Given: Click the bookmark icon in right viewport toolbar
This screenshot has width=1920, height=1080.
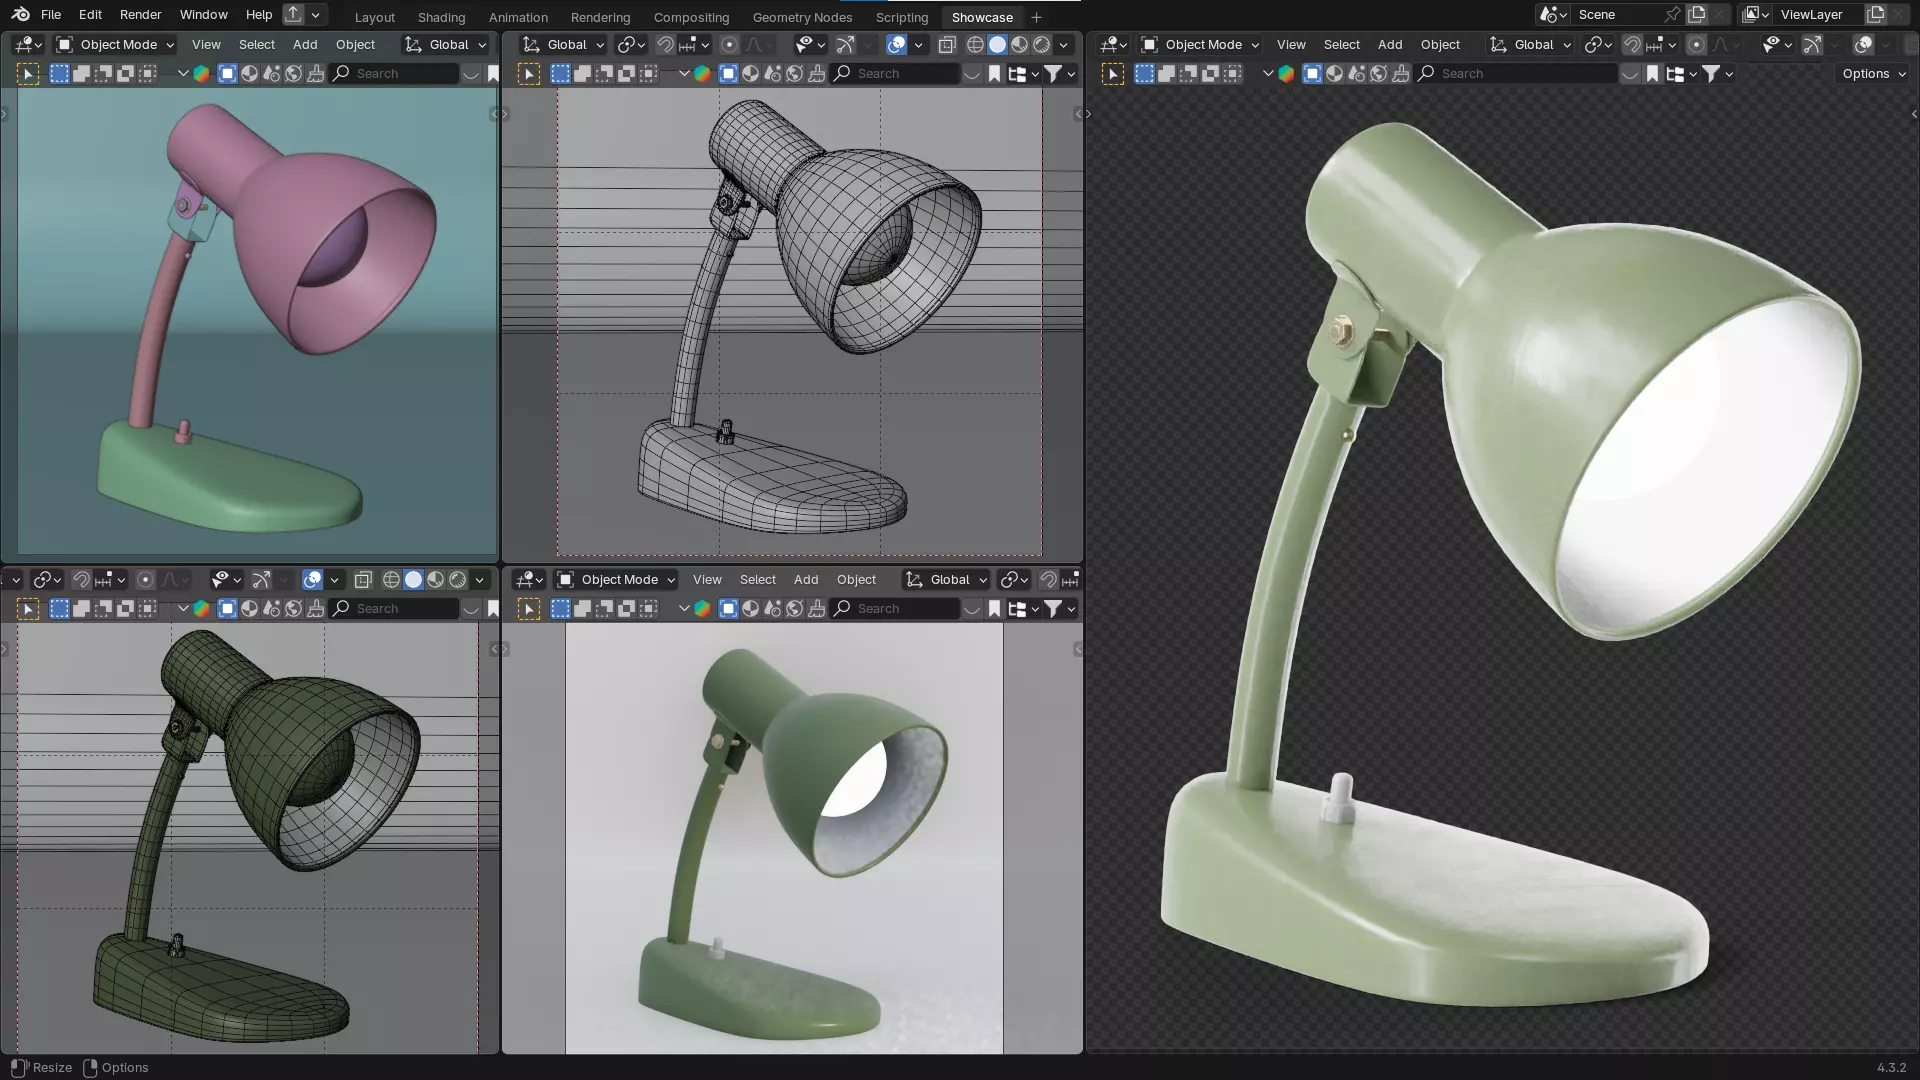Looking at the screenshot, I should pyautogui.click(x=1652, y=73).
